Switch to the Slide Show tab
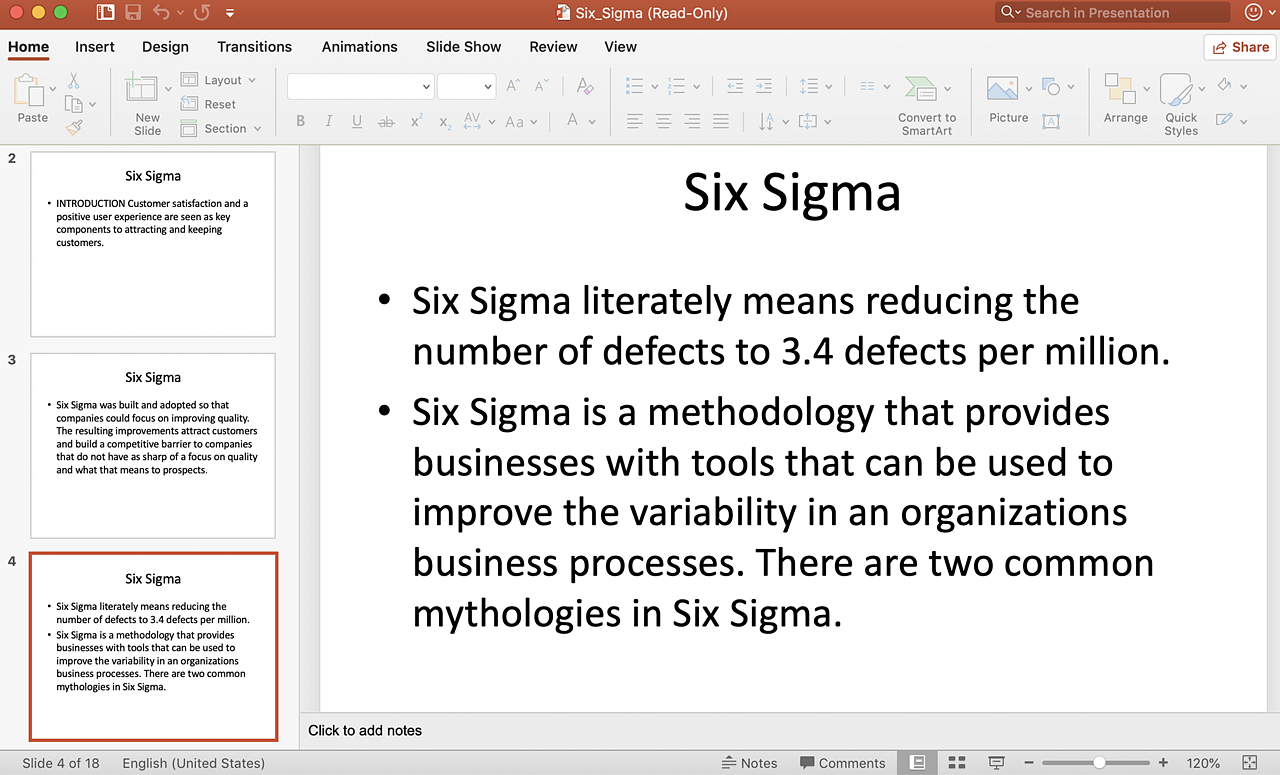 click(x=463, y=47)
